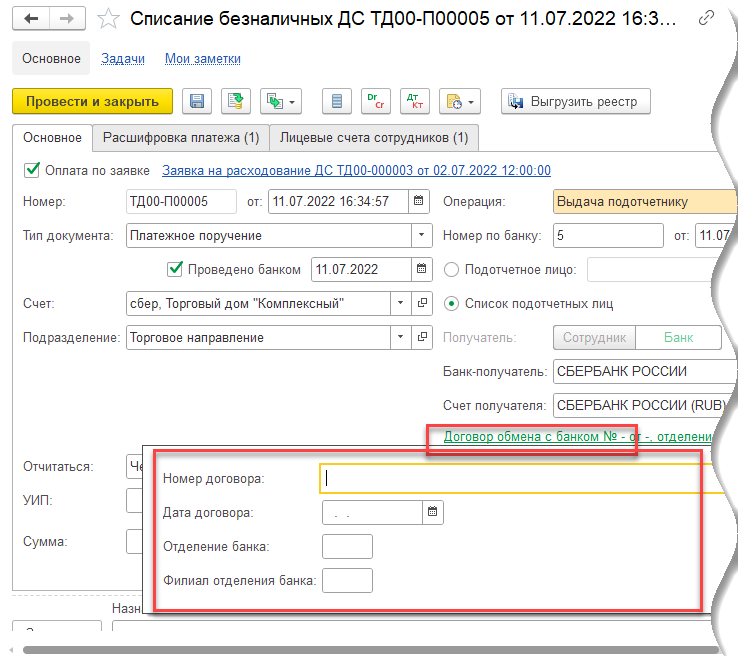
Task: Select the Список подотчетных лиц radio button
Action: coord(451,303)
